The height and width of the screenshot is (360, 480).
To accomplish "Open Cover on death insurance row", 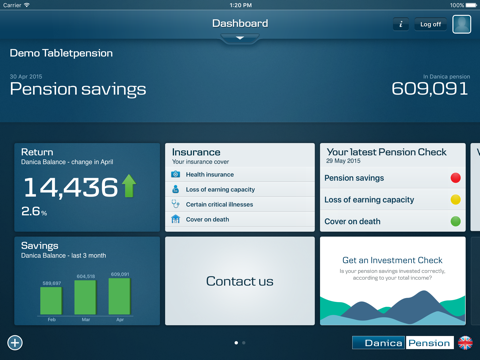I will 240,219.
